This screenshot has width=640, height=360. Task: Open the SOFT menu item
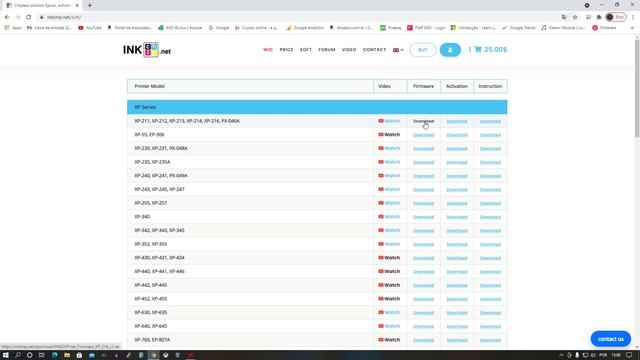click(306, 50)
